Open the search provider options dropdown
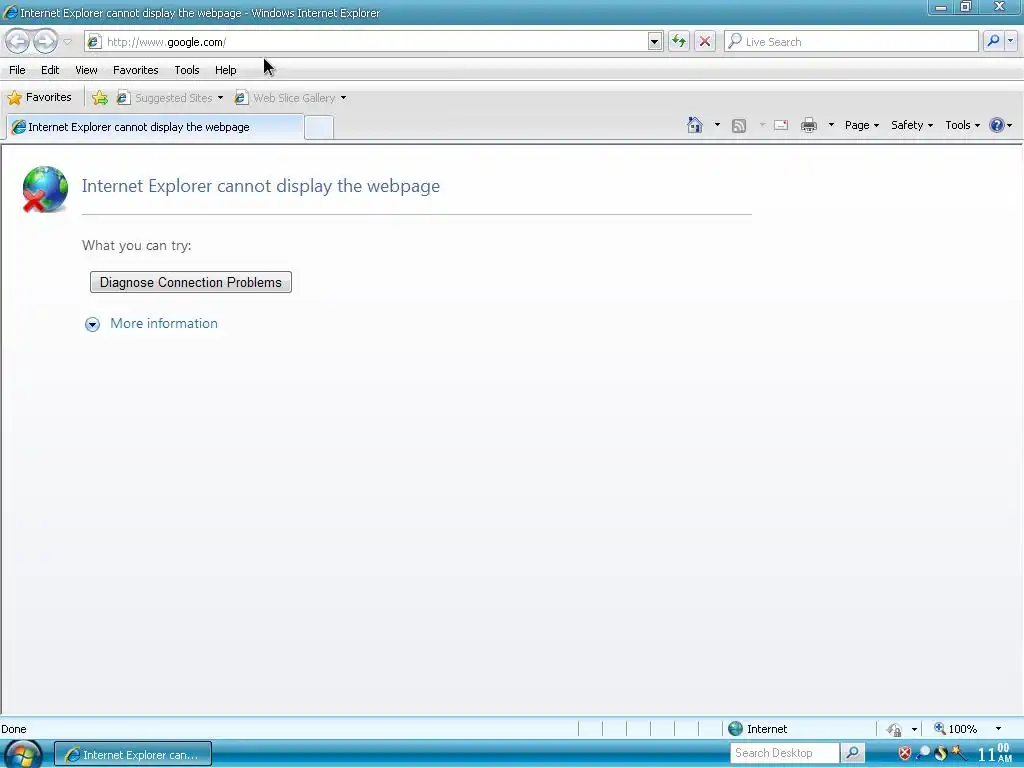This screenshot has height=768, width=1024. point(1010,41)
